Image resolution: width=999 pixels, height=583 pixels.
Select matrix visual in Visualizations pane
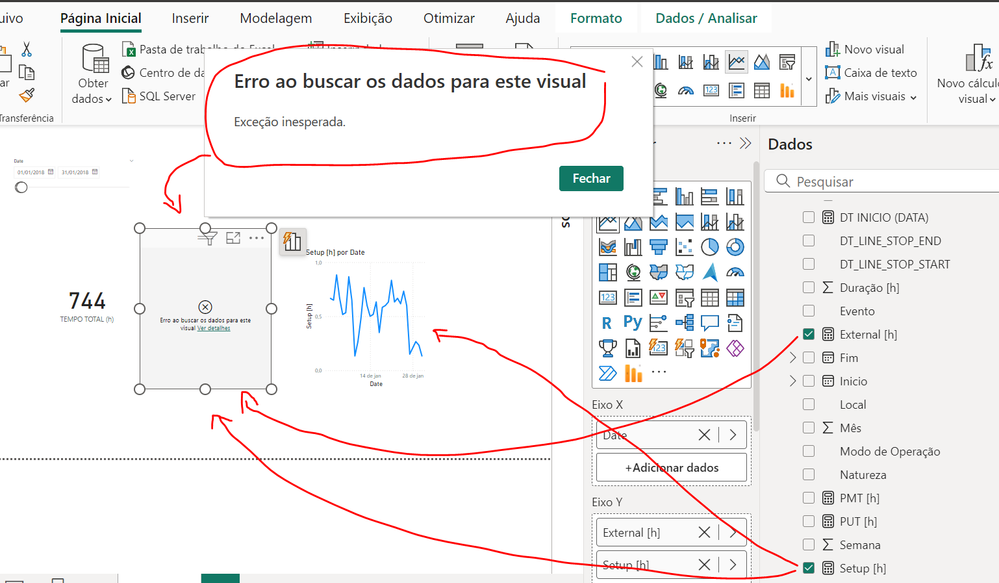pos(735,298)
